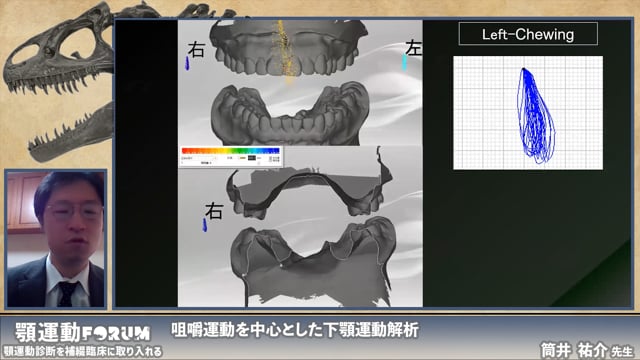Image resolution: width=640 pixels, height=360 pixels.
Task: Click the blue right condyle marker in the top view
Action: 187,63
